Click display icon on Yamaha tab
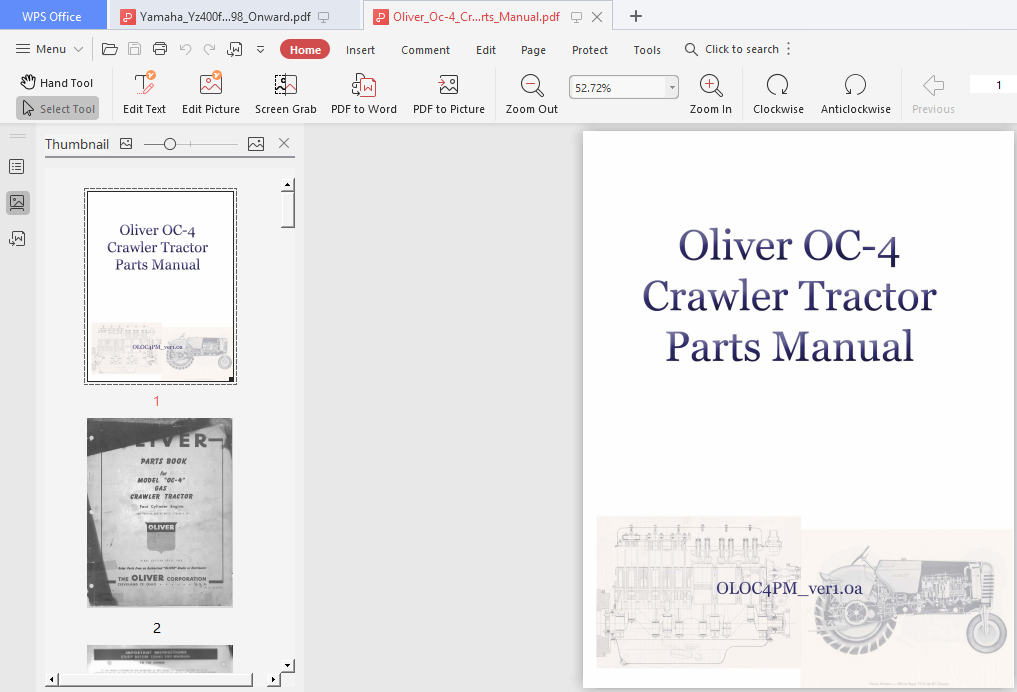 coord(323,17)
